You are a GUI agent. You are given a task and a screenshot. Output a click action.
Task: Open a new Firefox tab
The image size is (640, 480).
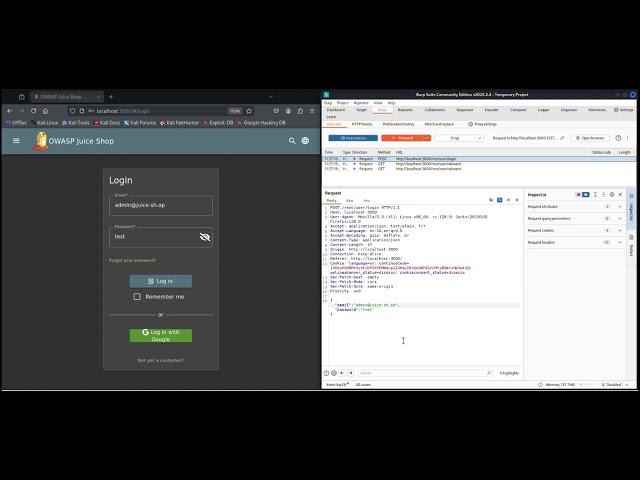[111, 97]
